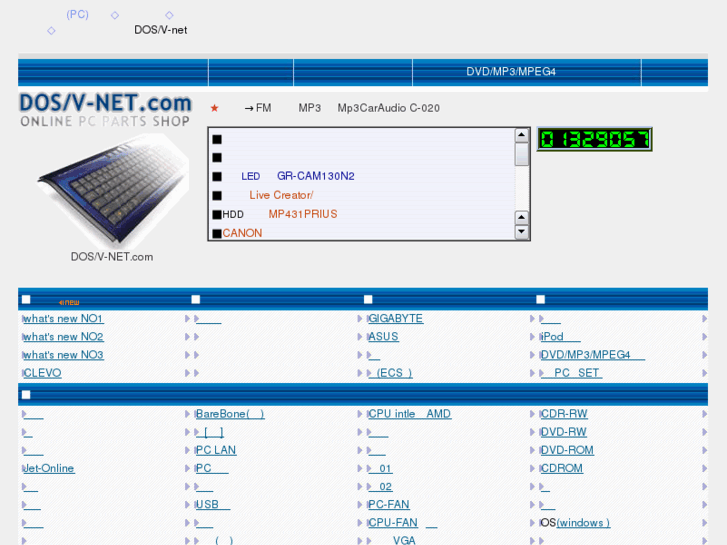Open the iPod category link
The width and height of the screenshot is (727, 545).
click(x=561, y=337)
